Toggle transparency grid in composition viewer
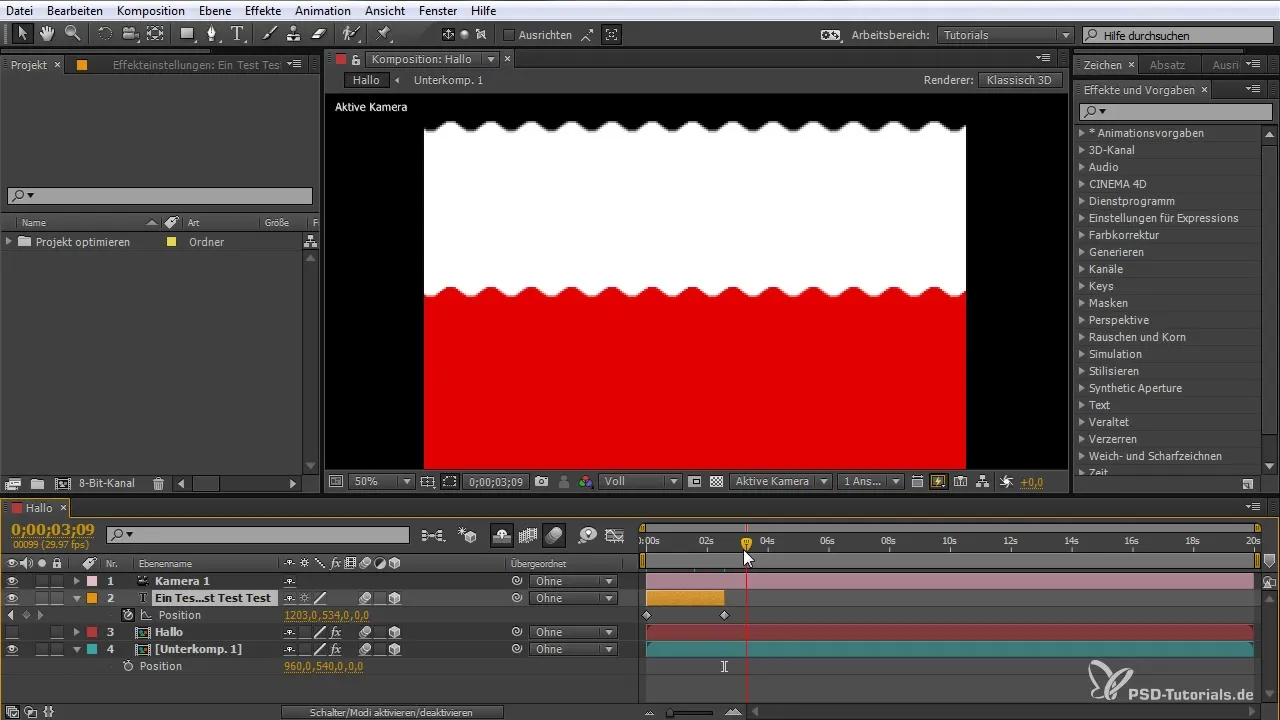The width and height of the screenshot is (1280, 720). (x=716, y=481)
